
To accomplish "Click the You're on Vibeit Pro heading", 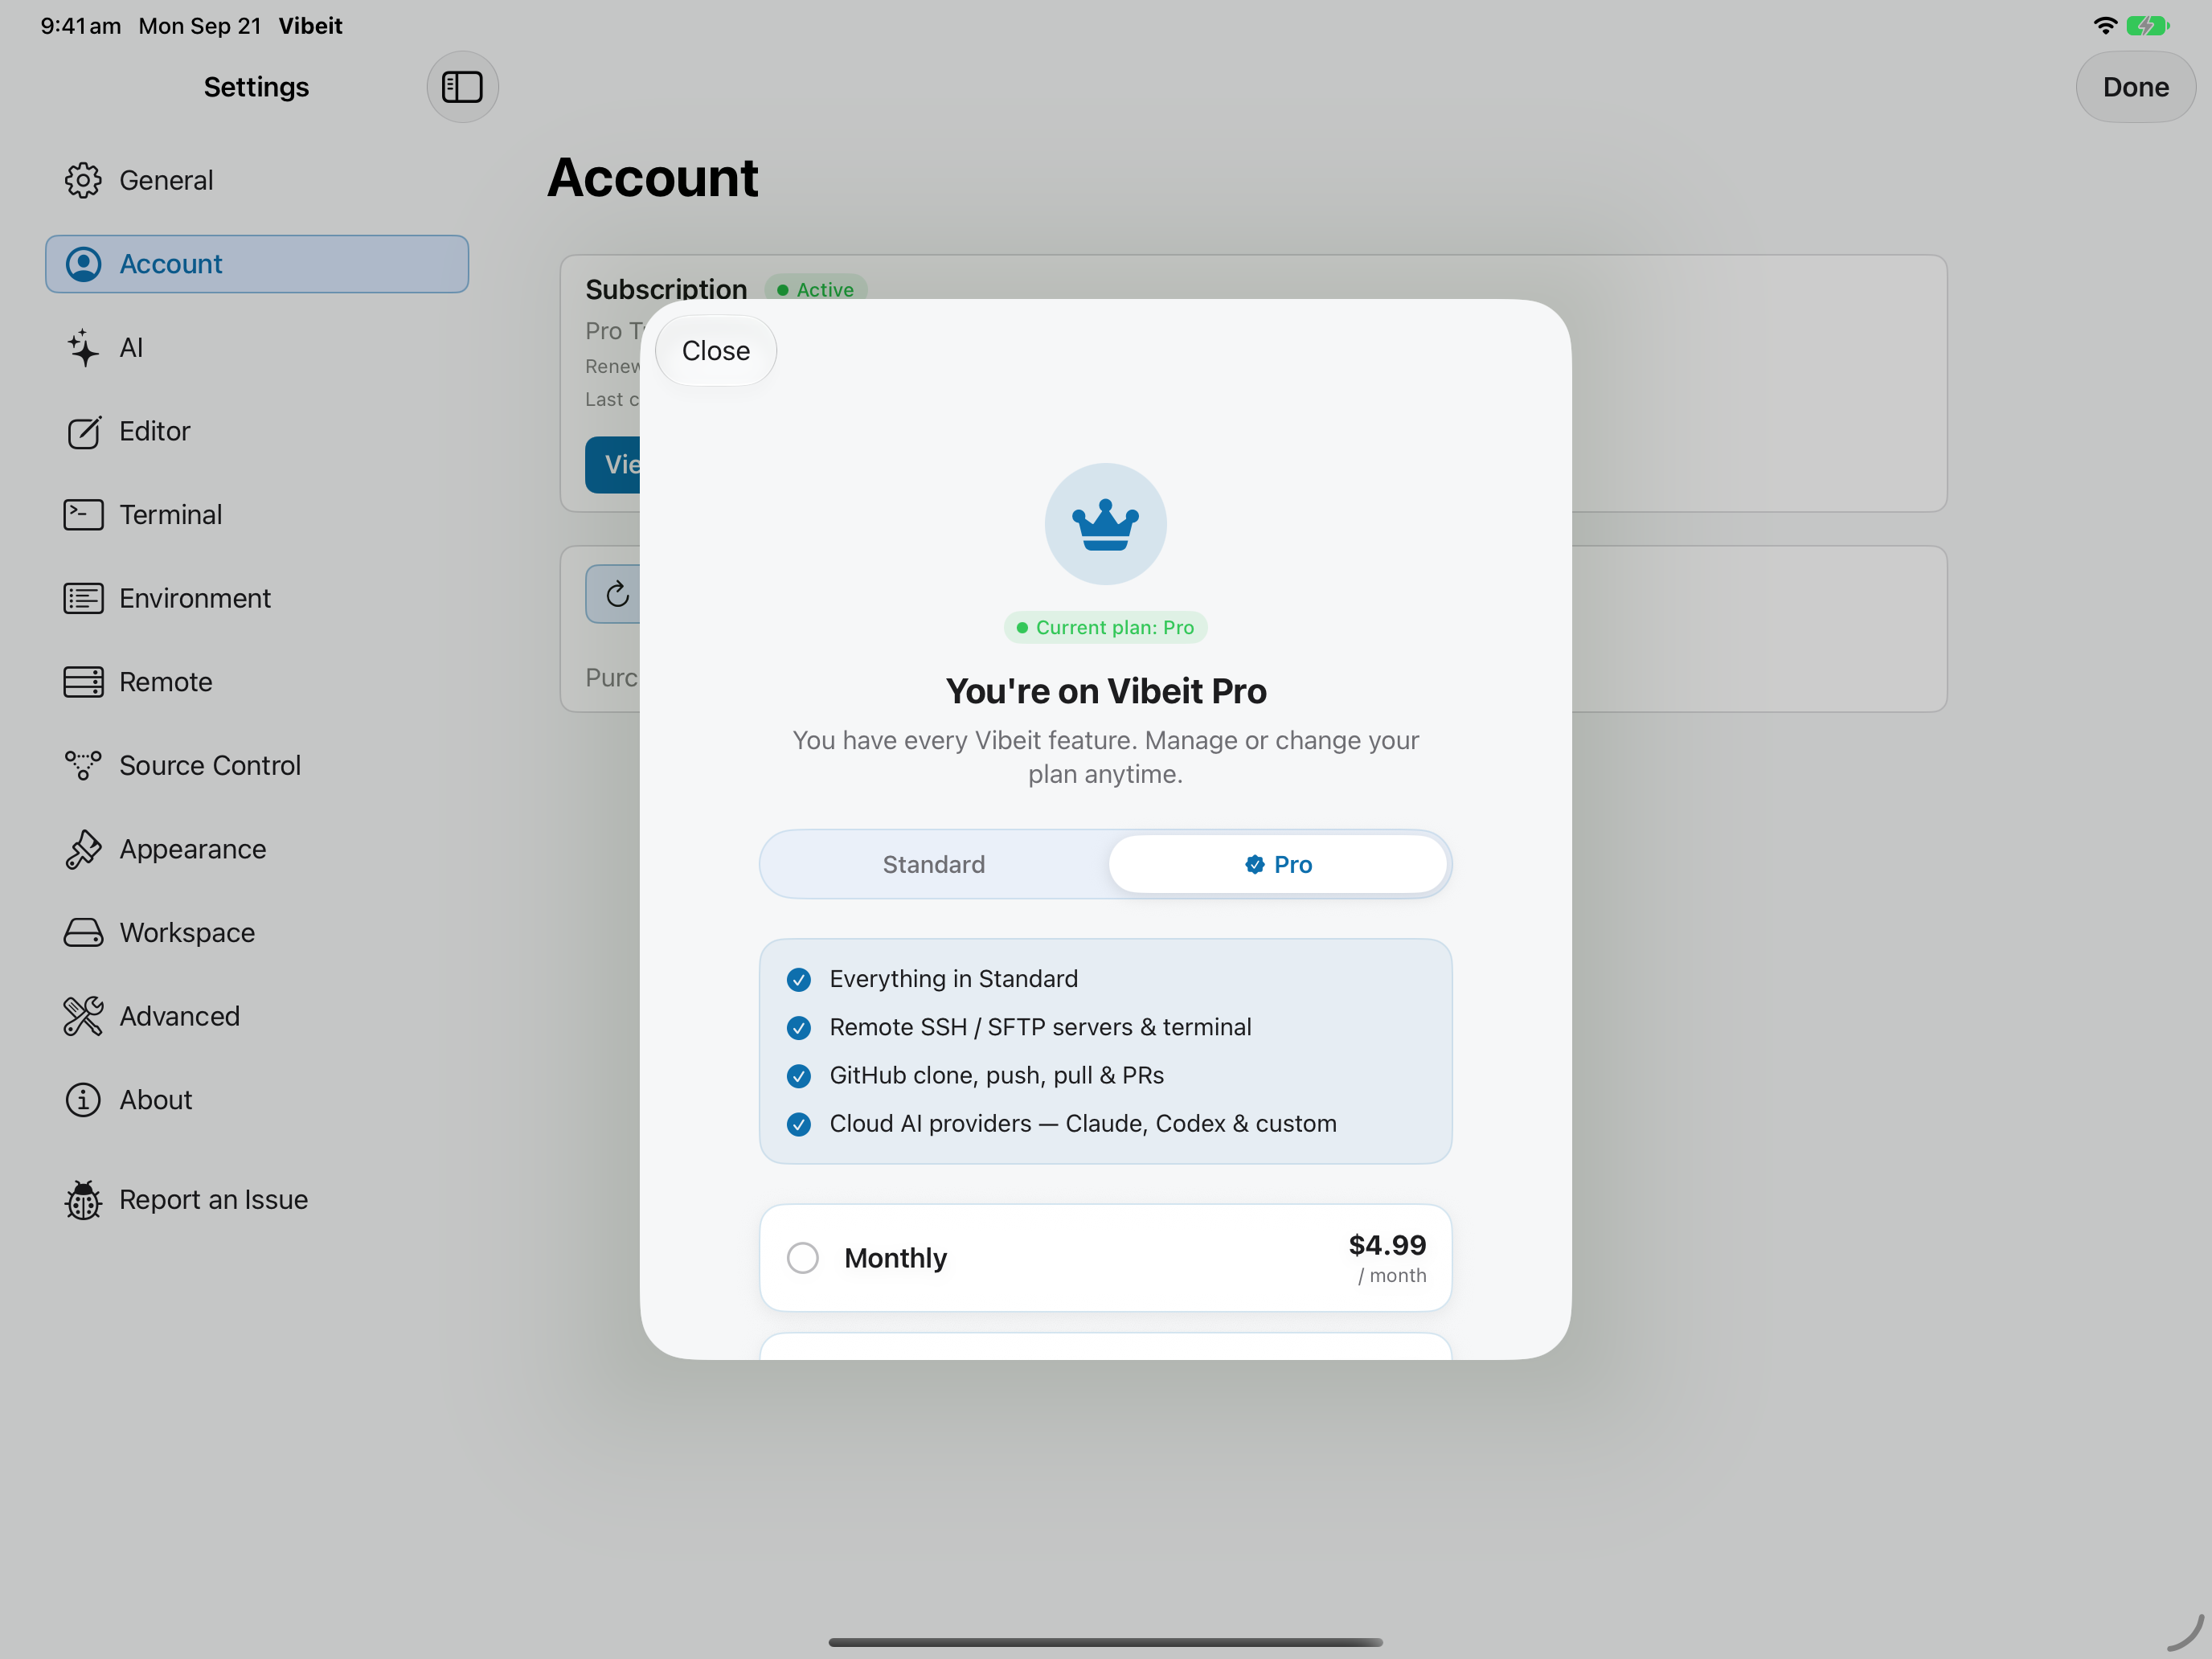I will tap(1105, 692).
